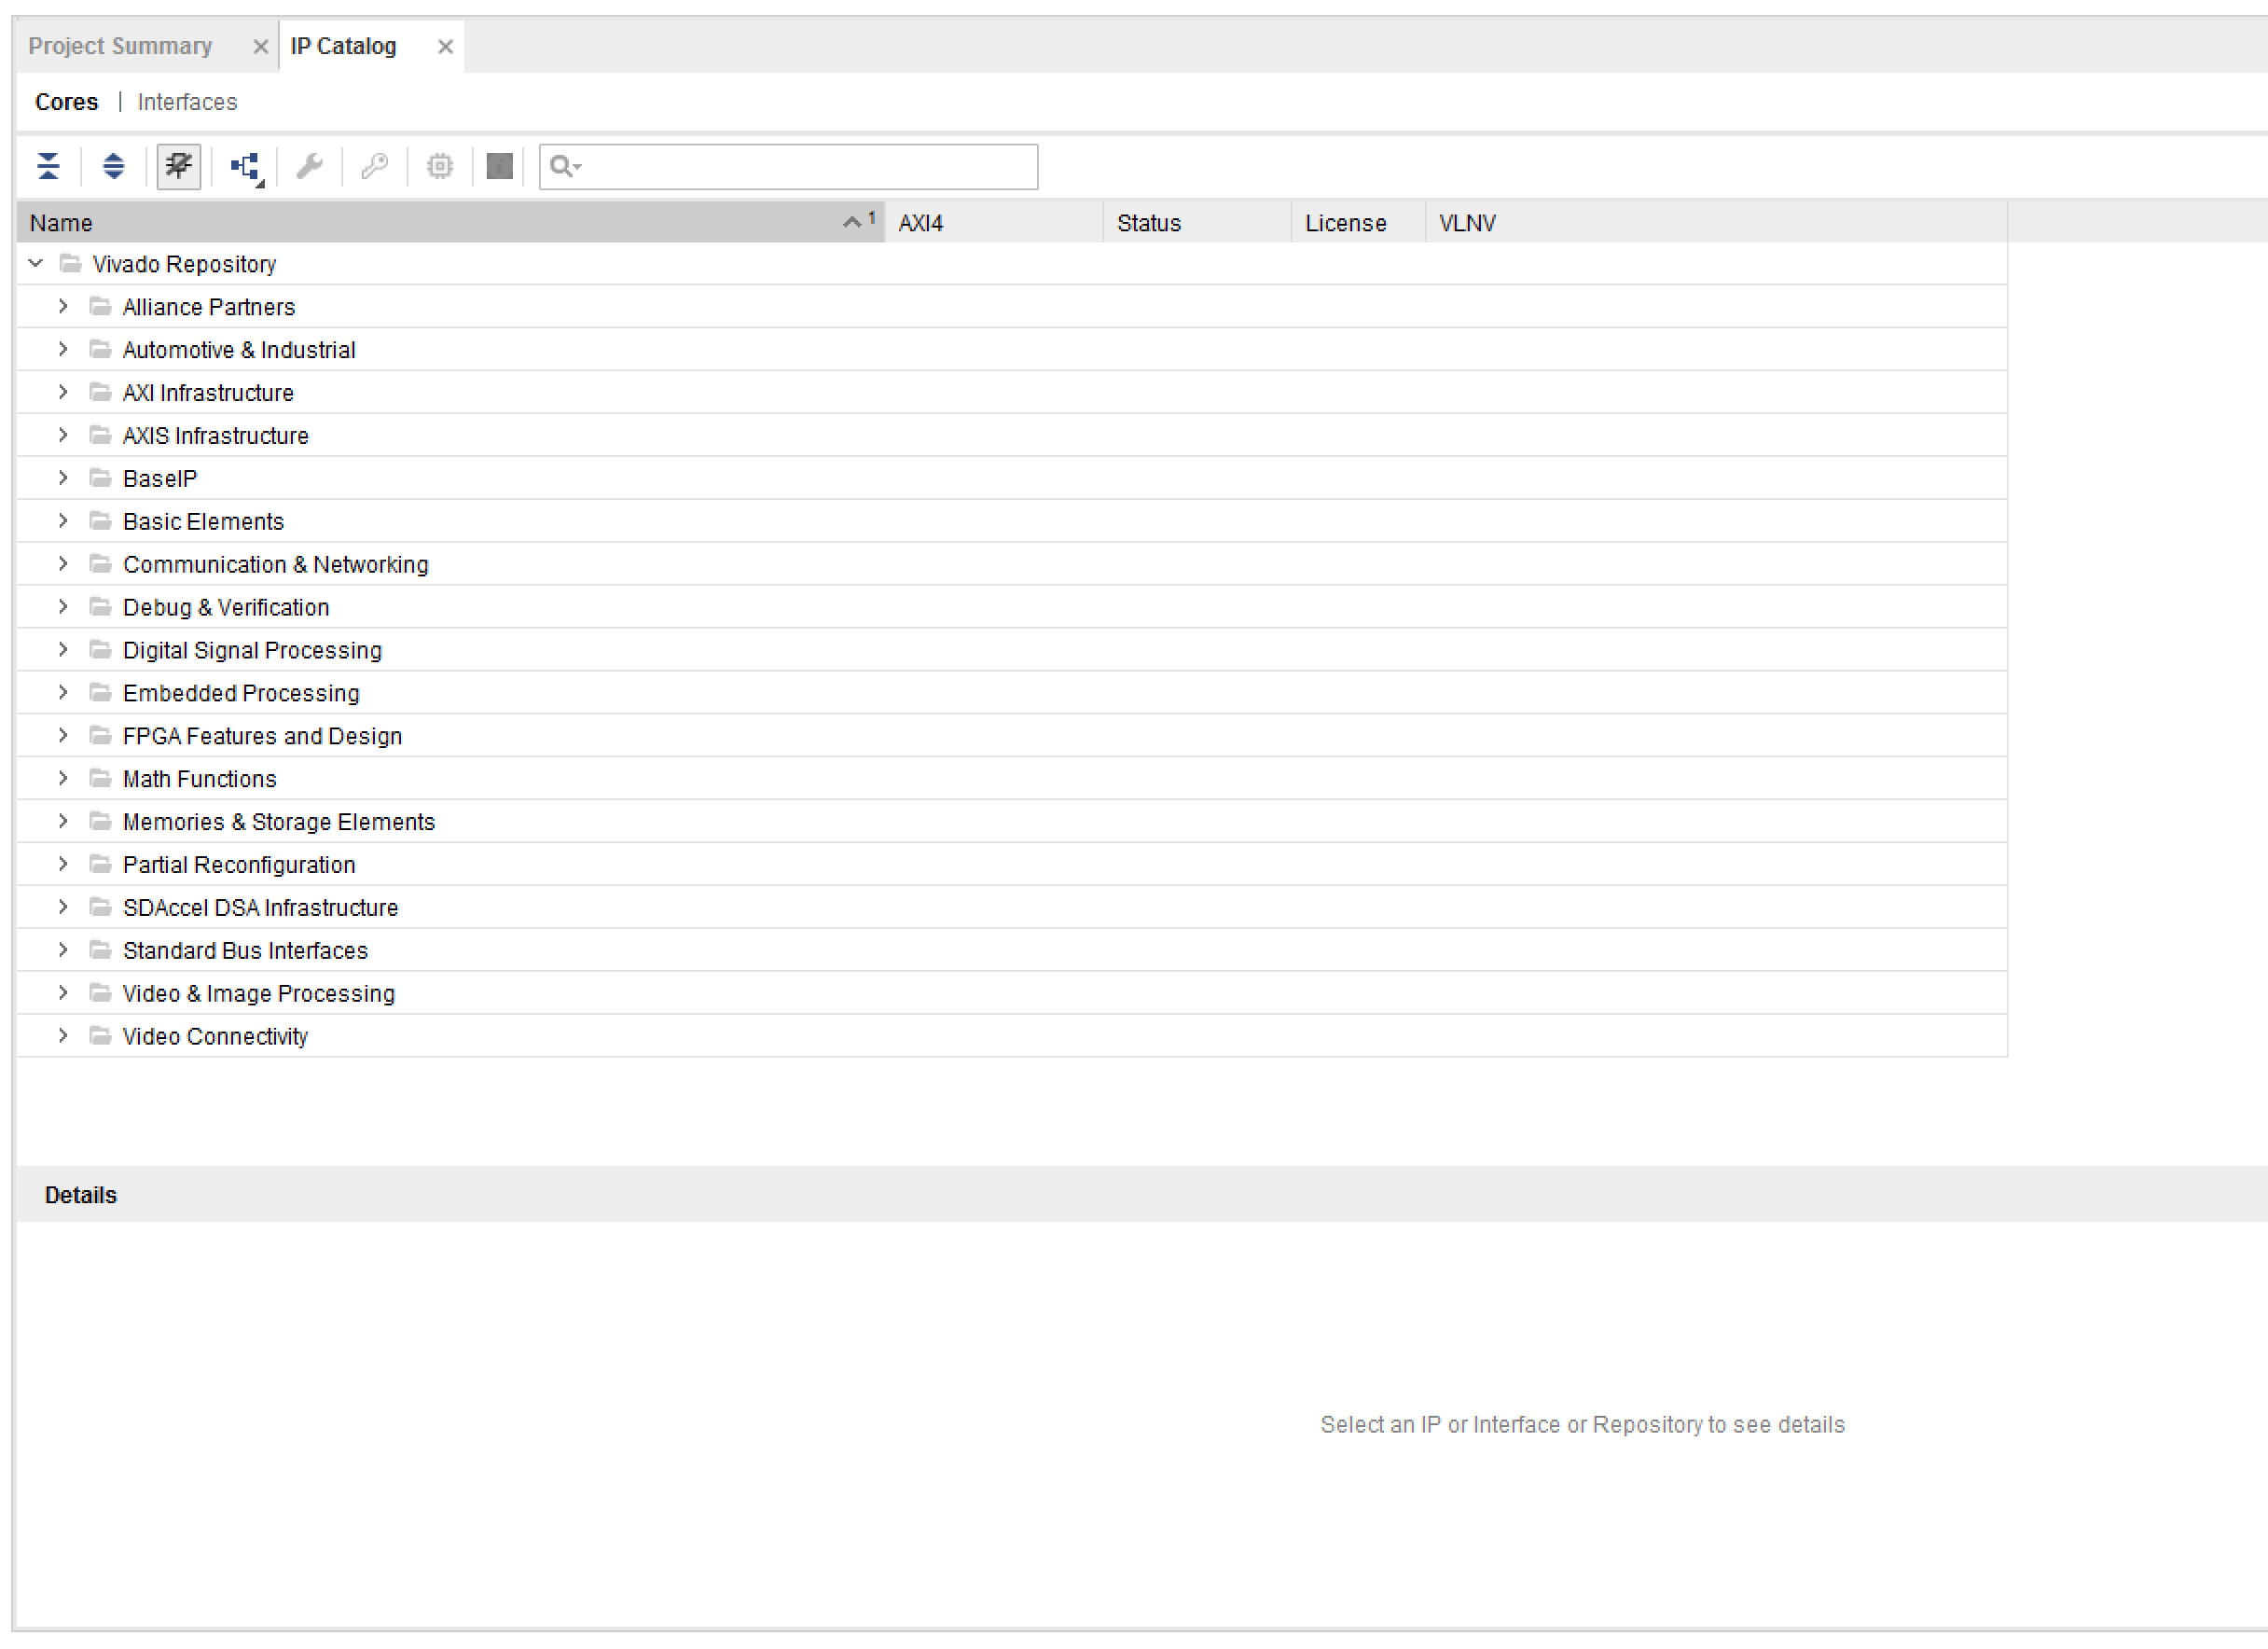
Task: Click the Collapse All toolbar icon
Action: [x=48, y=166]
